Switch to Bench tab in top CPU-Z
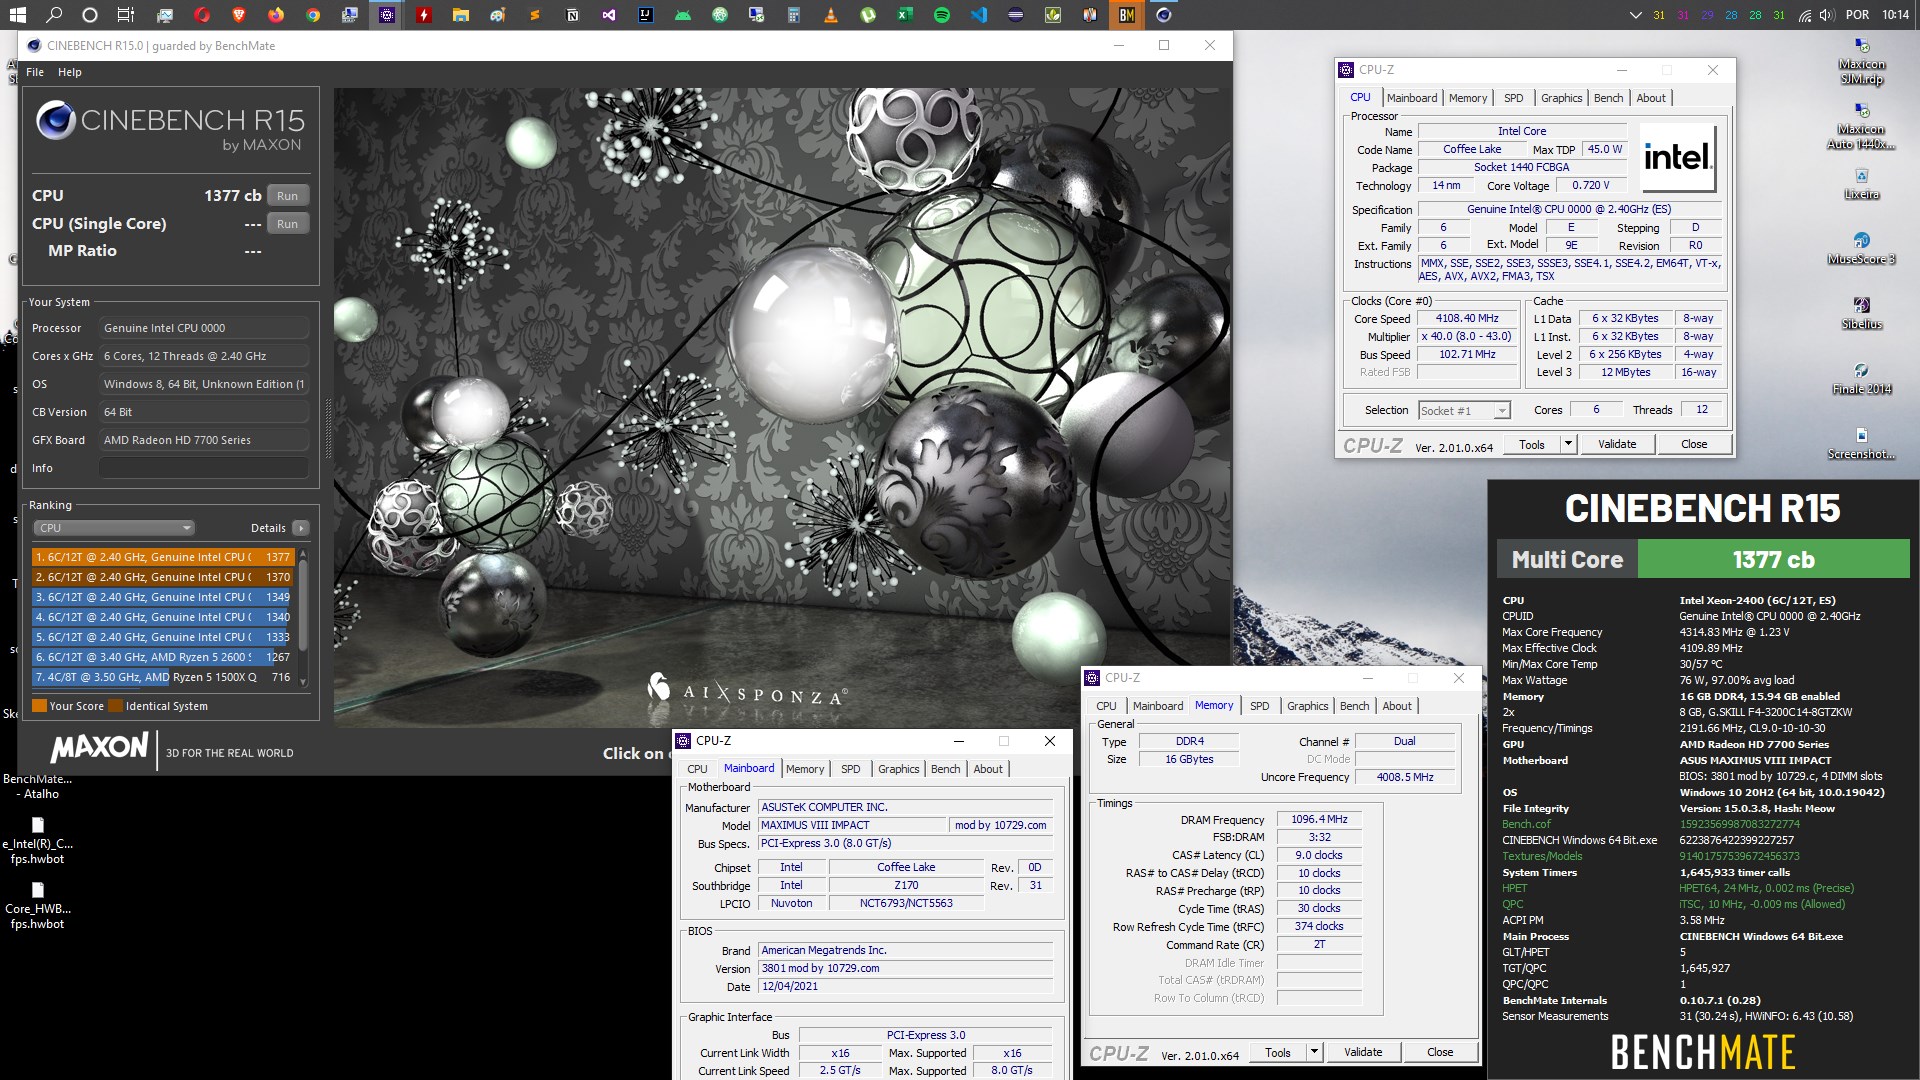Screen dimensions: 1920x1080 pos(1608,98)
